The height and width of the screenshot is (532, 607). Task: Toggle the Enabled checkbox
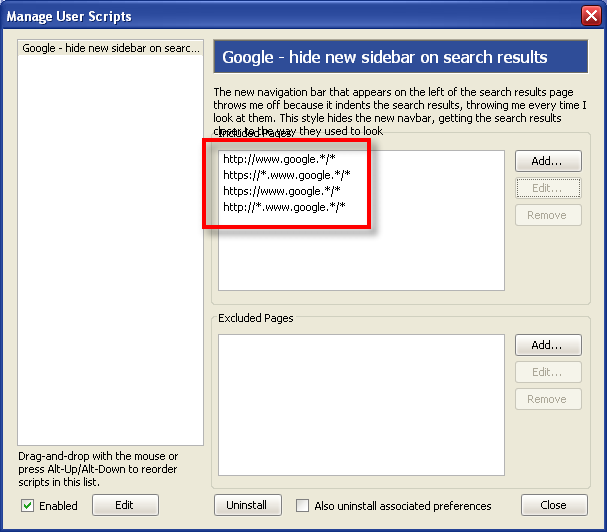27,505
